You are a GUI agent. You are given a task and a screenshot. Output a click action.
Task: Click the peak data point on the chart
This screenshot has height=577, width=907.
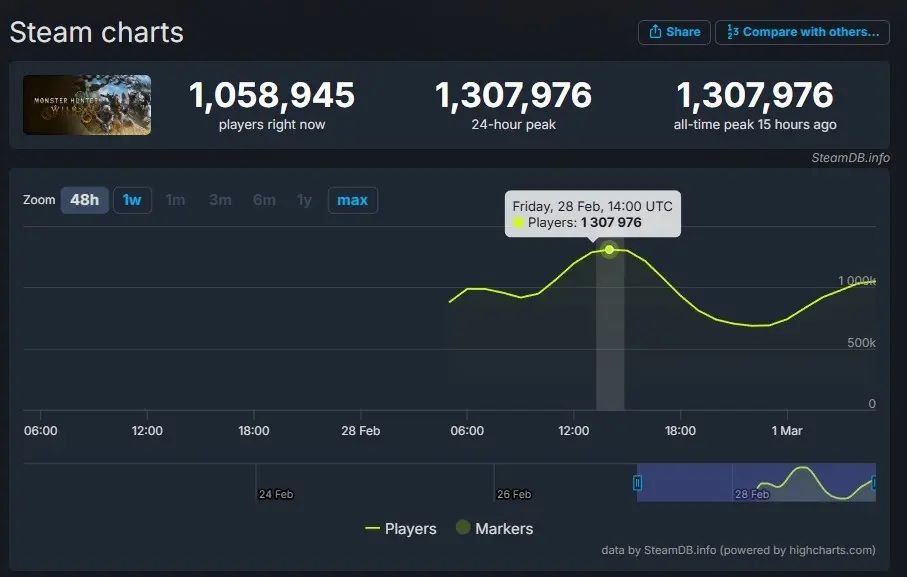tap(609, 249)
